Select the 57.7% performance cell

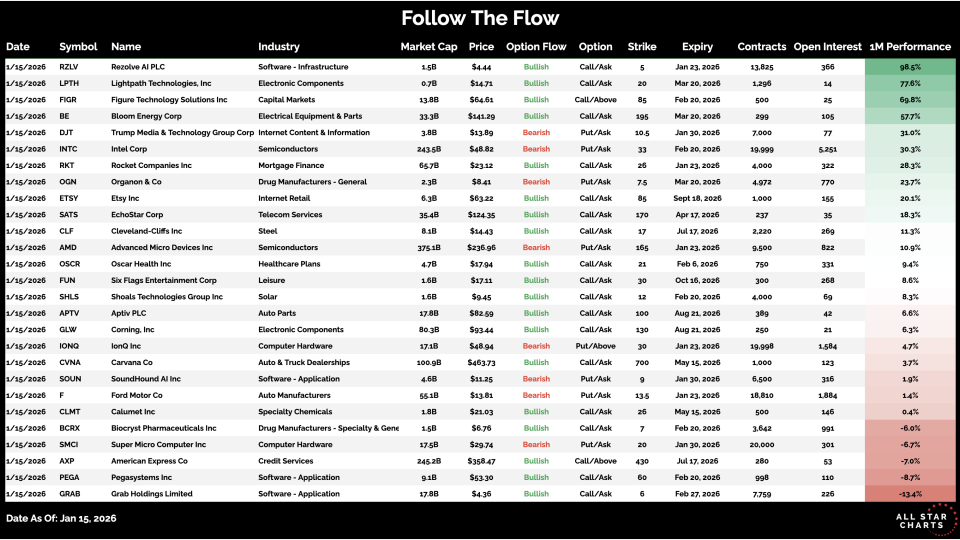coord(909,116)
